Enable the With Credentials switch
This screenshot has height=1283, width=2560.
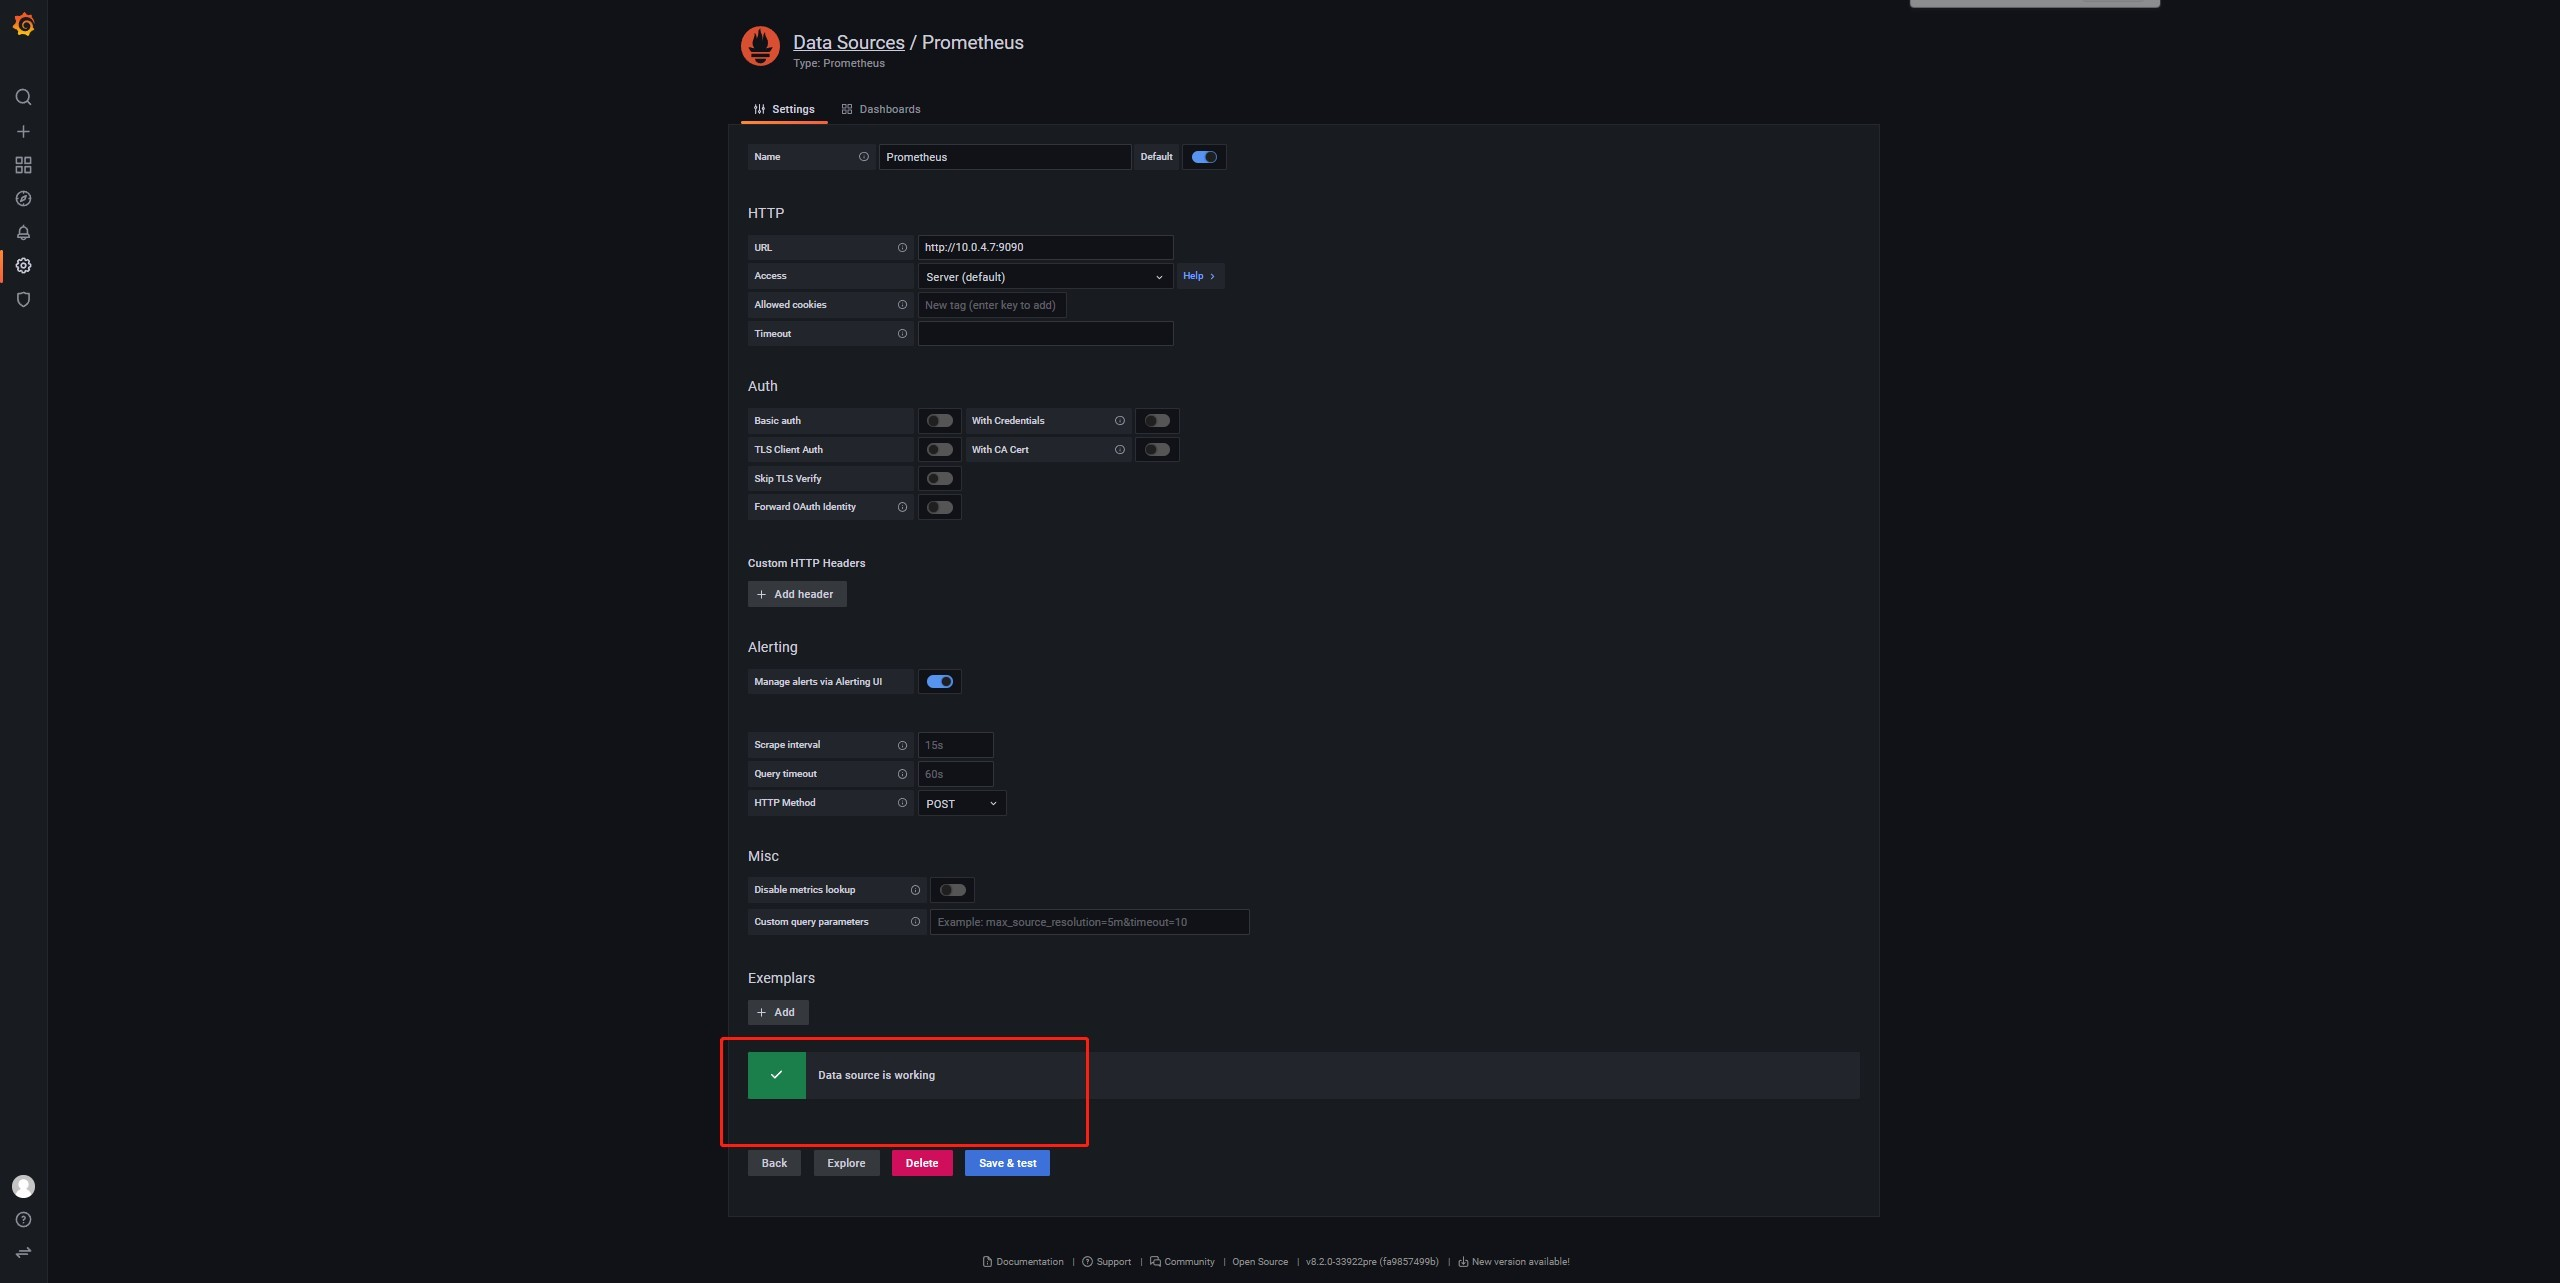coord(1157,421)
